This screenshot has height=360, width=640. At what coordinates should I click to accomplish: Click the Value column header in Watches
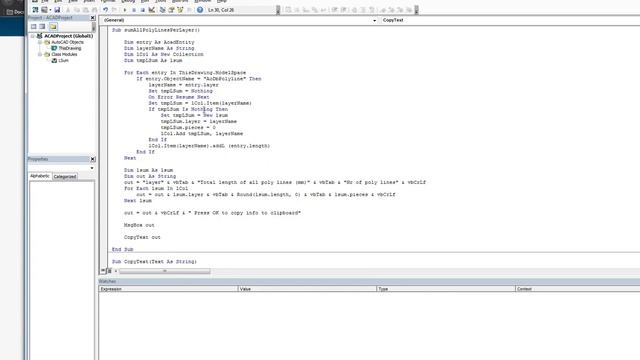tap(307, 289)
